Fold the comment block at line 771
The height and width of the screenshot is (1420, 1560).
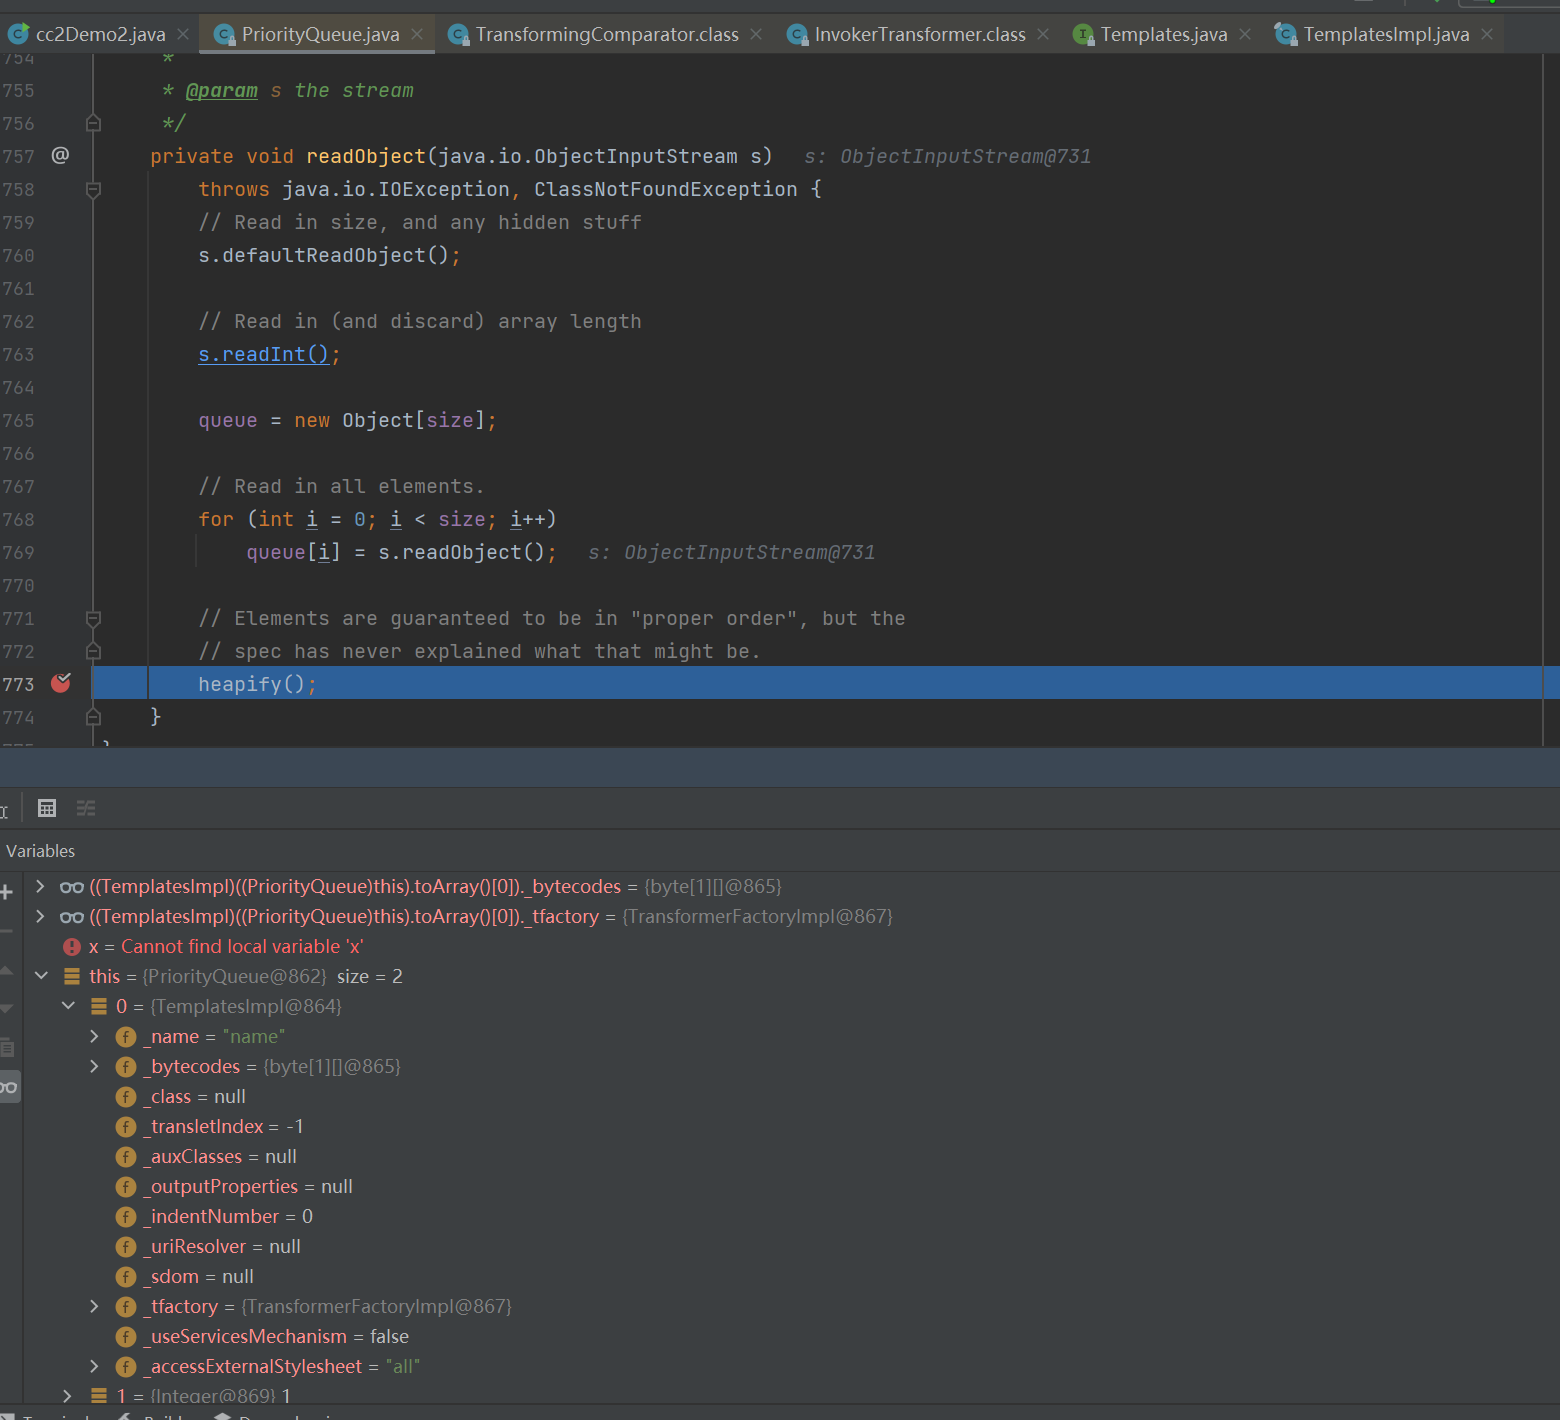pyautogui.click(x=93, y=618)
